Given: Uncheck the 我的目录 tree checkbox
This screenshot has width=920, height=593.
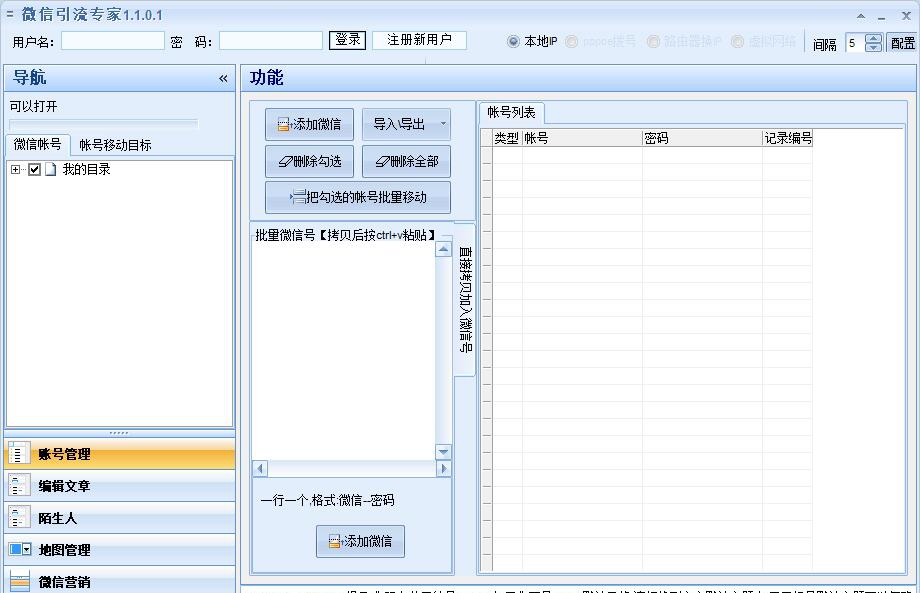Looking at the screenshot, I should [33, 169].
